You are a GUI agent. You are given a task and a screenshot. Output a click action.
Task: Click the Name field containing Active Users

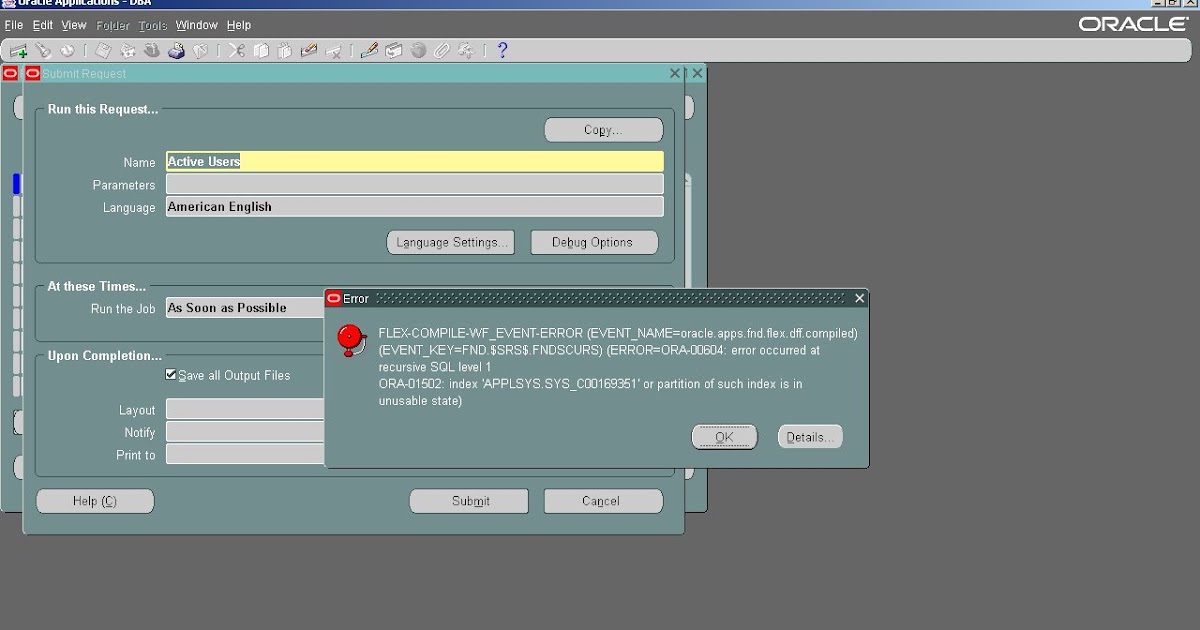click(414, 161)
